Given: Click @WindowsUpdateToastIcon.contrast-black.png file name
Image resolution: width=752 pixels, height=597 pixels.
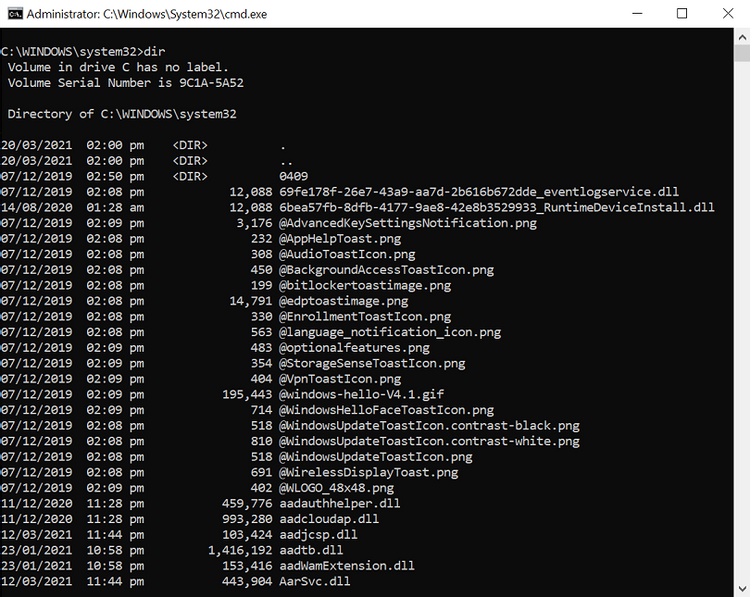Looking at the screenshot, I should coord(429,425).
